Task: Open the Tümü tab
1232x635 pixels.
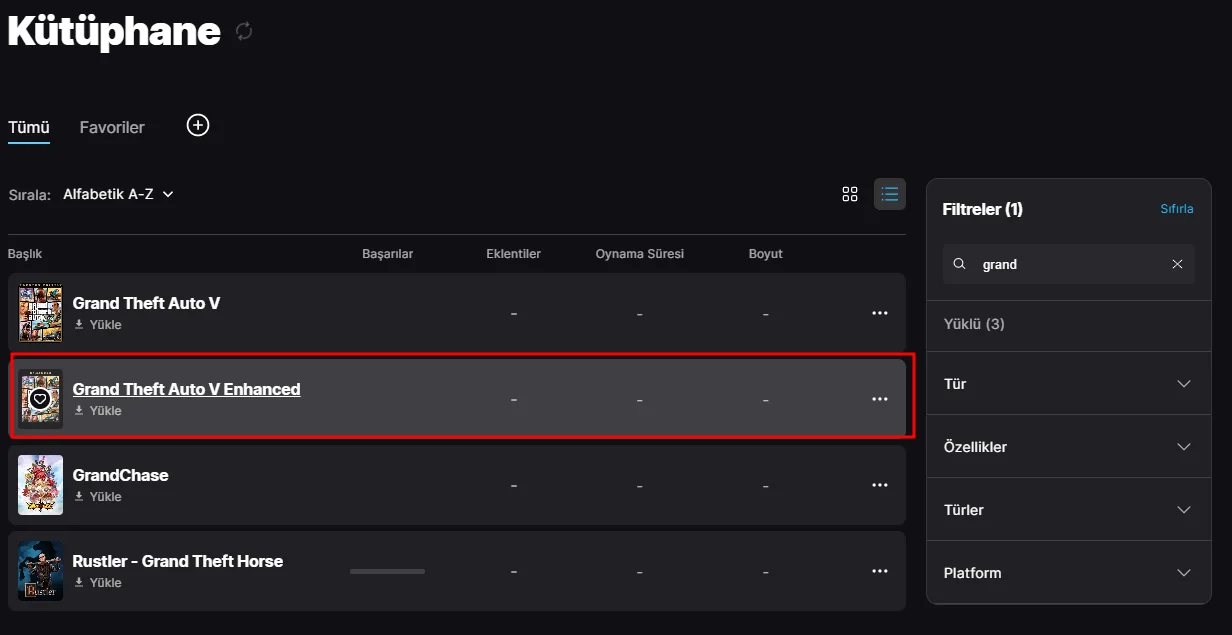Action: click(x=29, y=127)
